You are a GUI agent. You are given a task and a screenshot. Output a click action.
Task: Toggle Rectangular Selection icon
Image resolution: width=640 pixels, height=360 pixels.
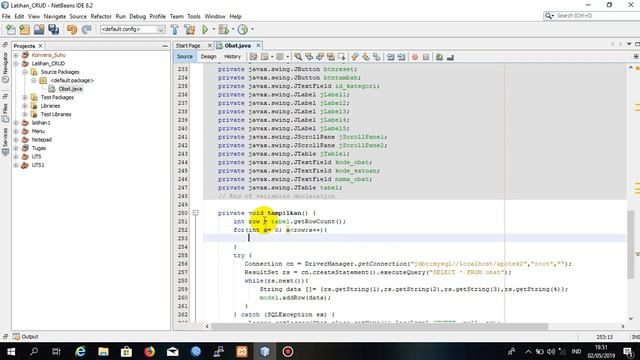pos(342,57)
